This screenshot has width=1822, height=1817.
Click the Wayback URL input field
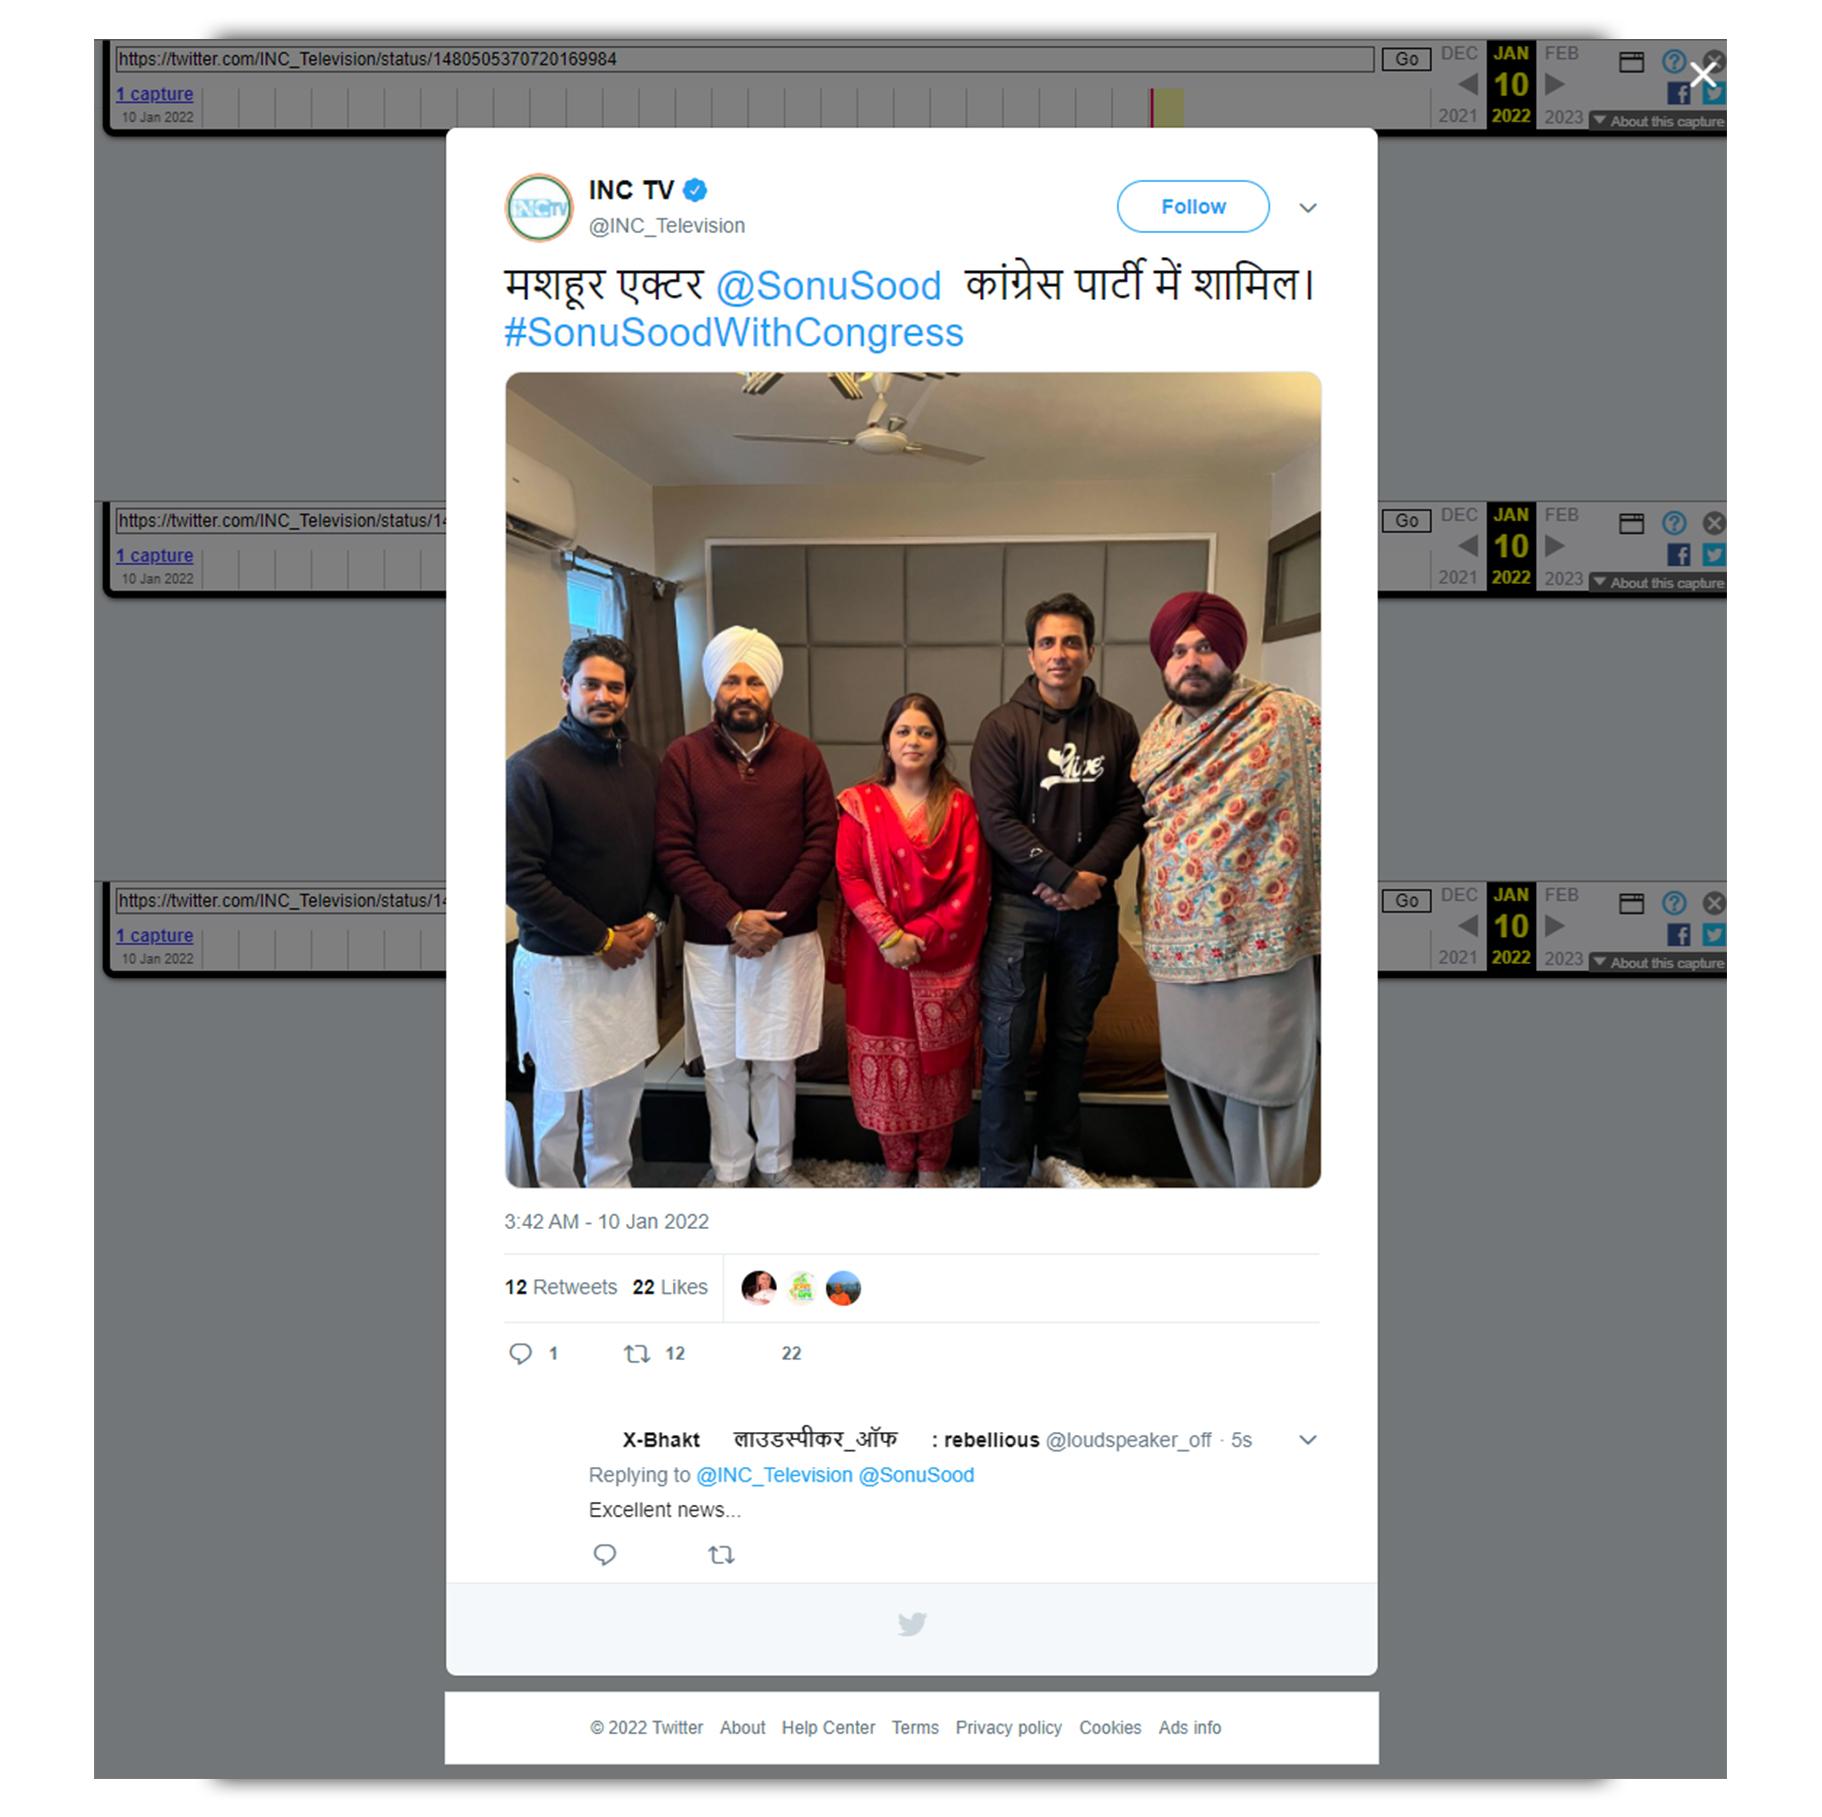pyautogui.click(x=744, y=59)
